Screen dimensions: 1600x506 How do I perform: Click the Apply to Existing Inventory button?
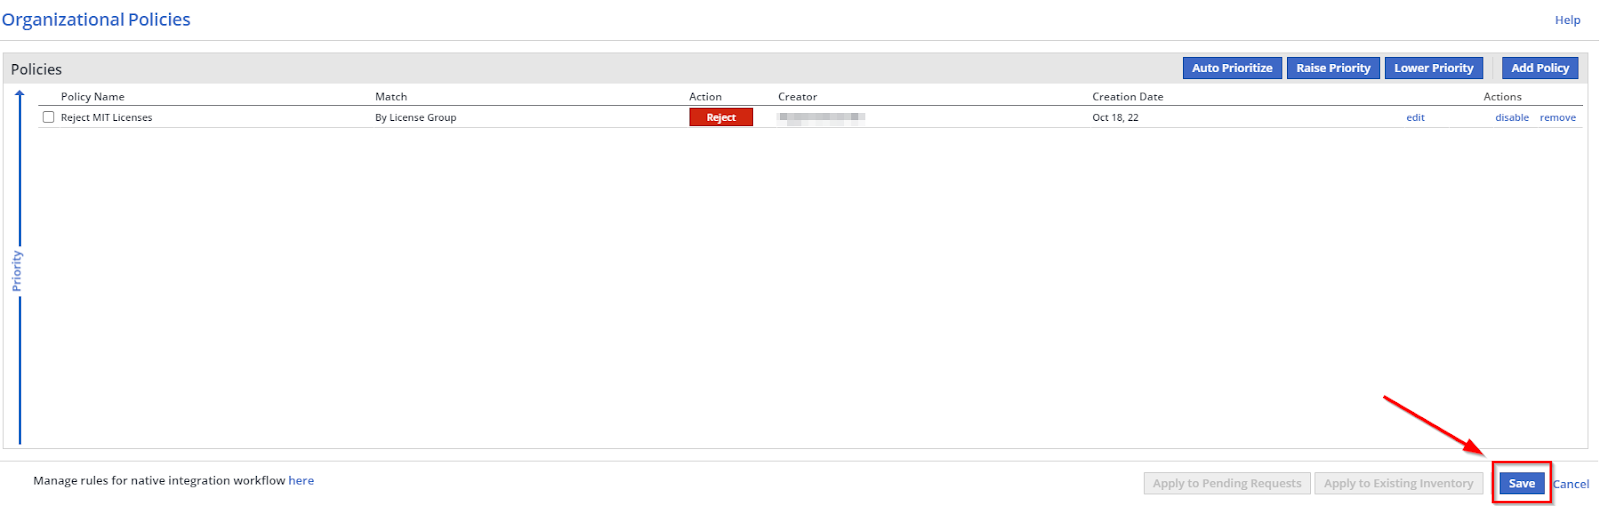tap(1398, 483)
